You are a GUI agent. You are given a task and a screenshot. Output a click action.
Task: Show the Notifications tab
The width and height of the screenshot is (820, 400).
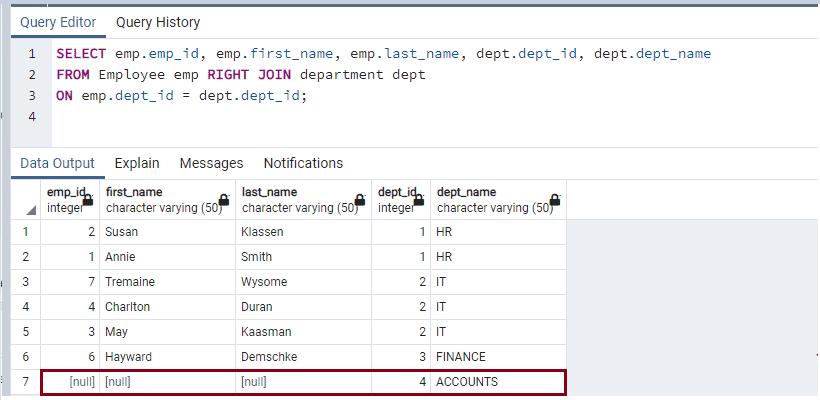pyautogui.click(x=303, y=163)
